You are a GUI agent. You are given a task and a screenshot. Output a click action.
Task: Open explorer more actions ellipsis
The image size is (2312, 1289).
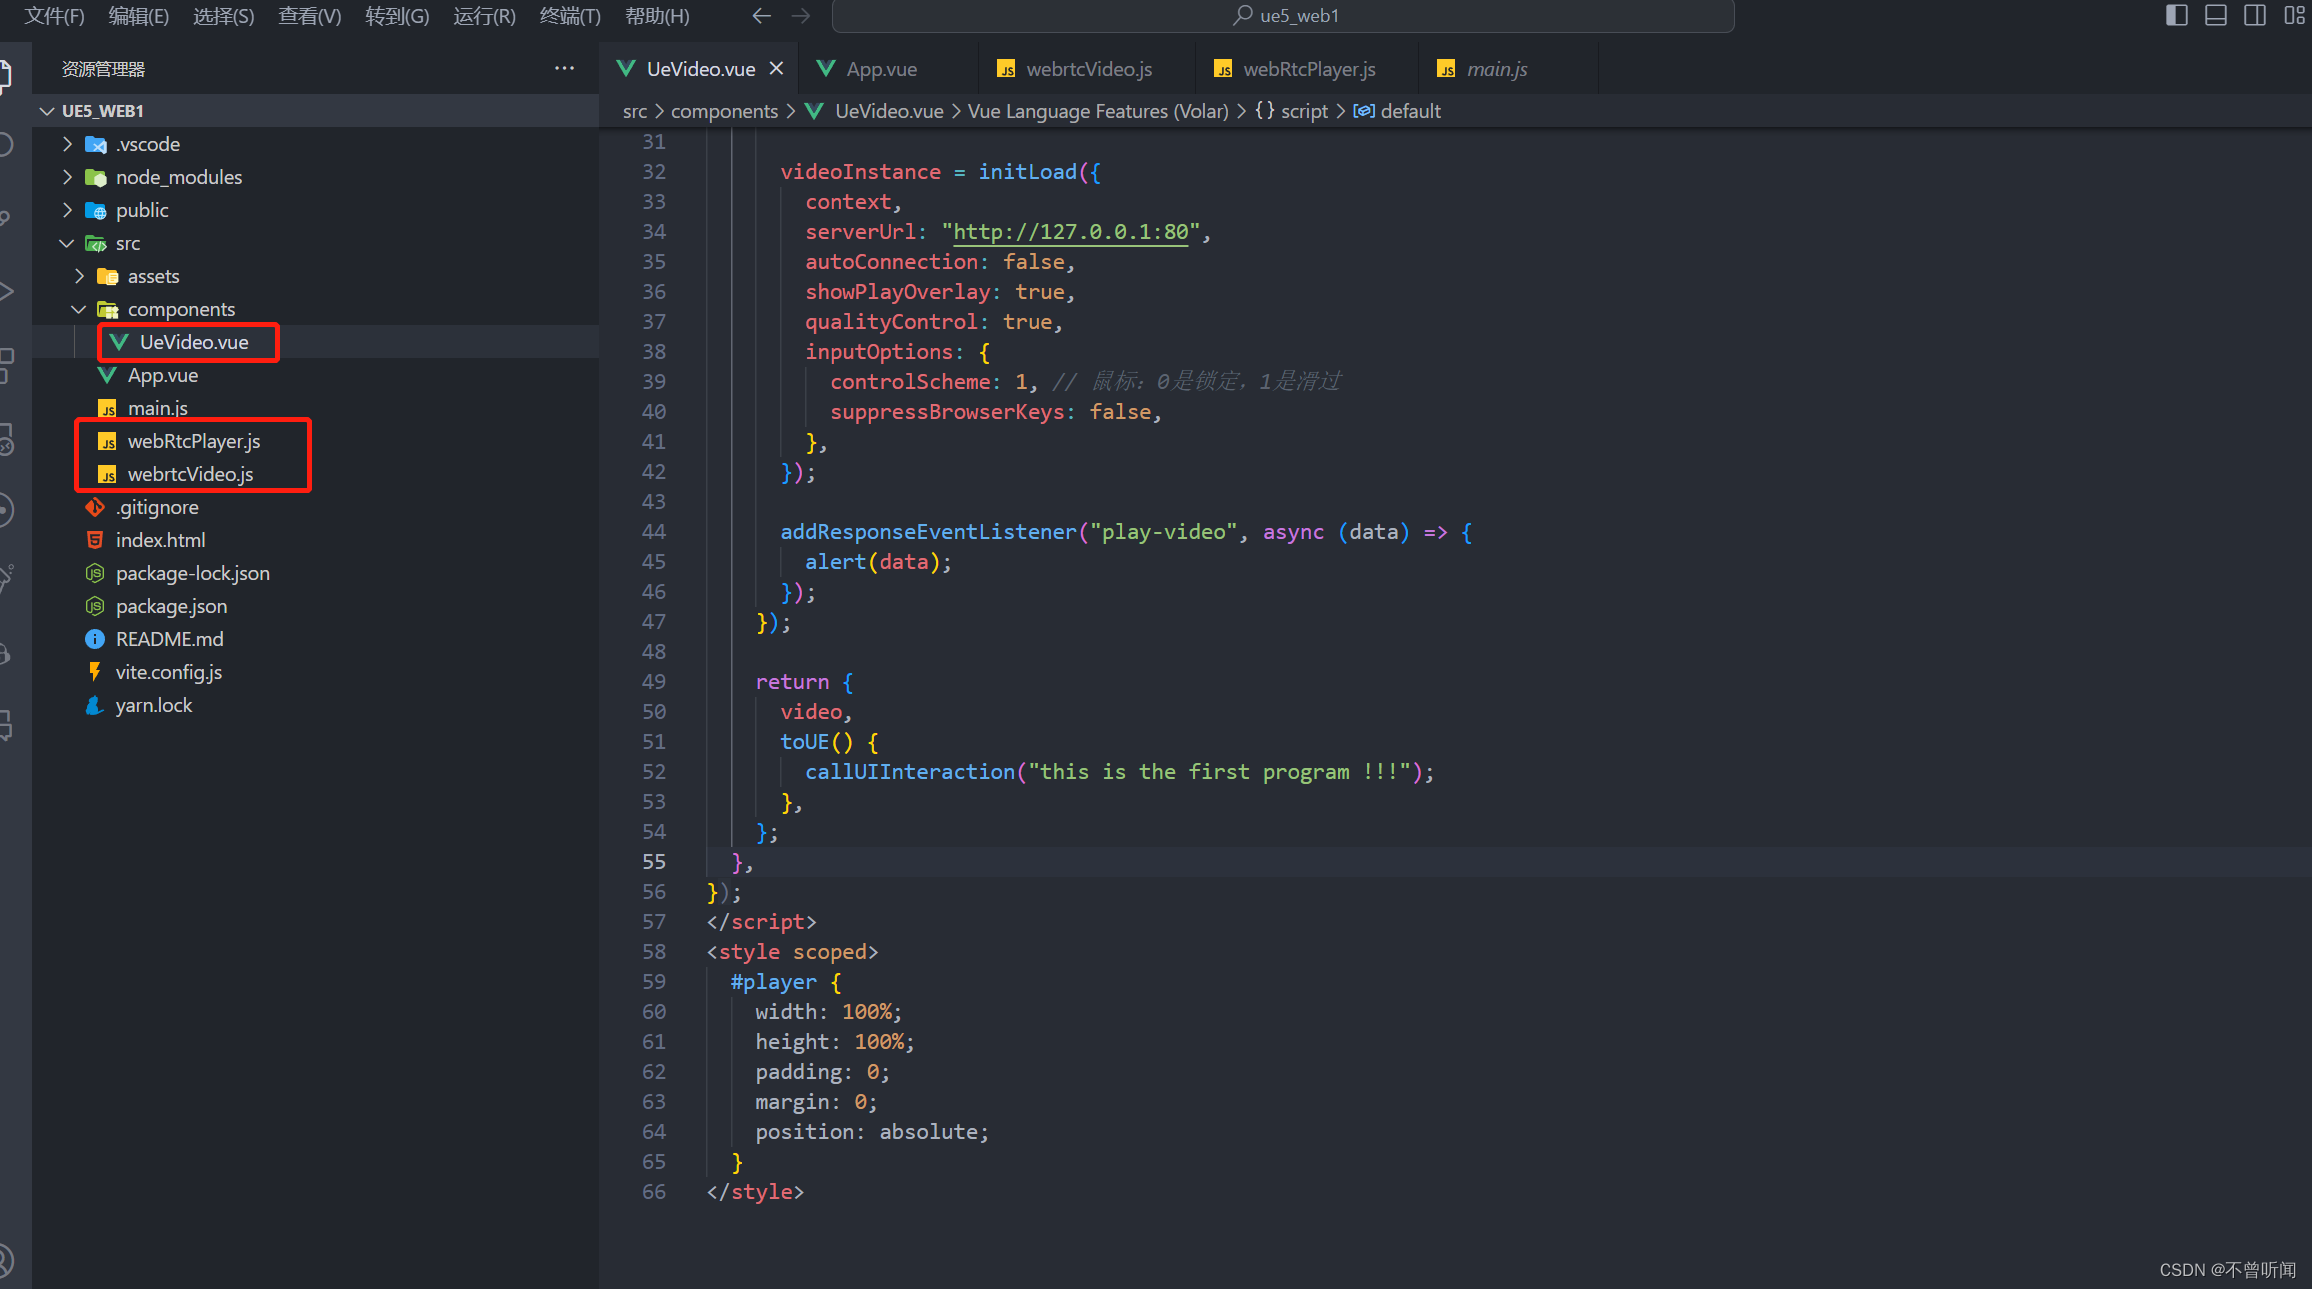pos(564,68)
